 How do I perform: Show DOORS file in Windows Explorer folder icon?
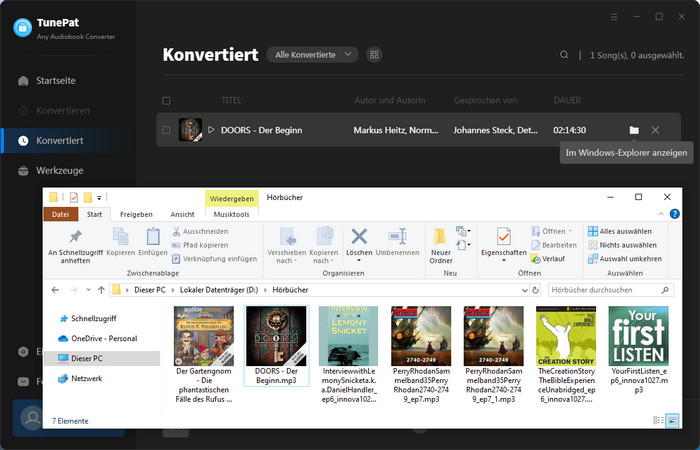pos(634,130)
